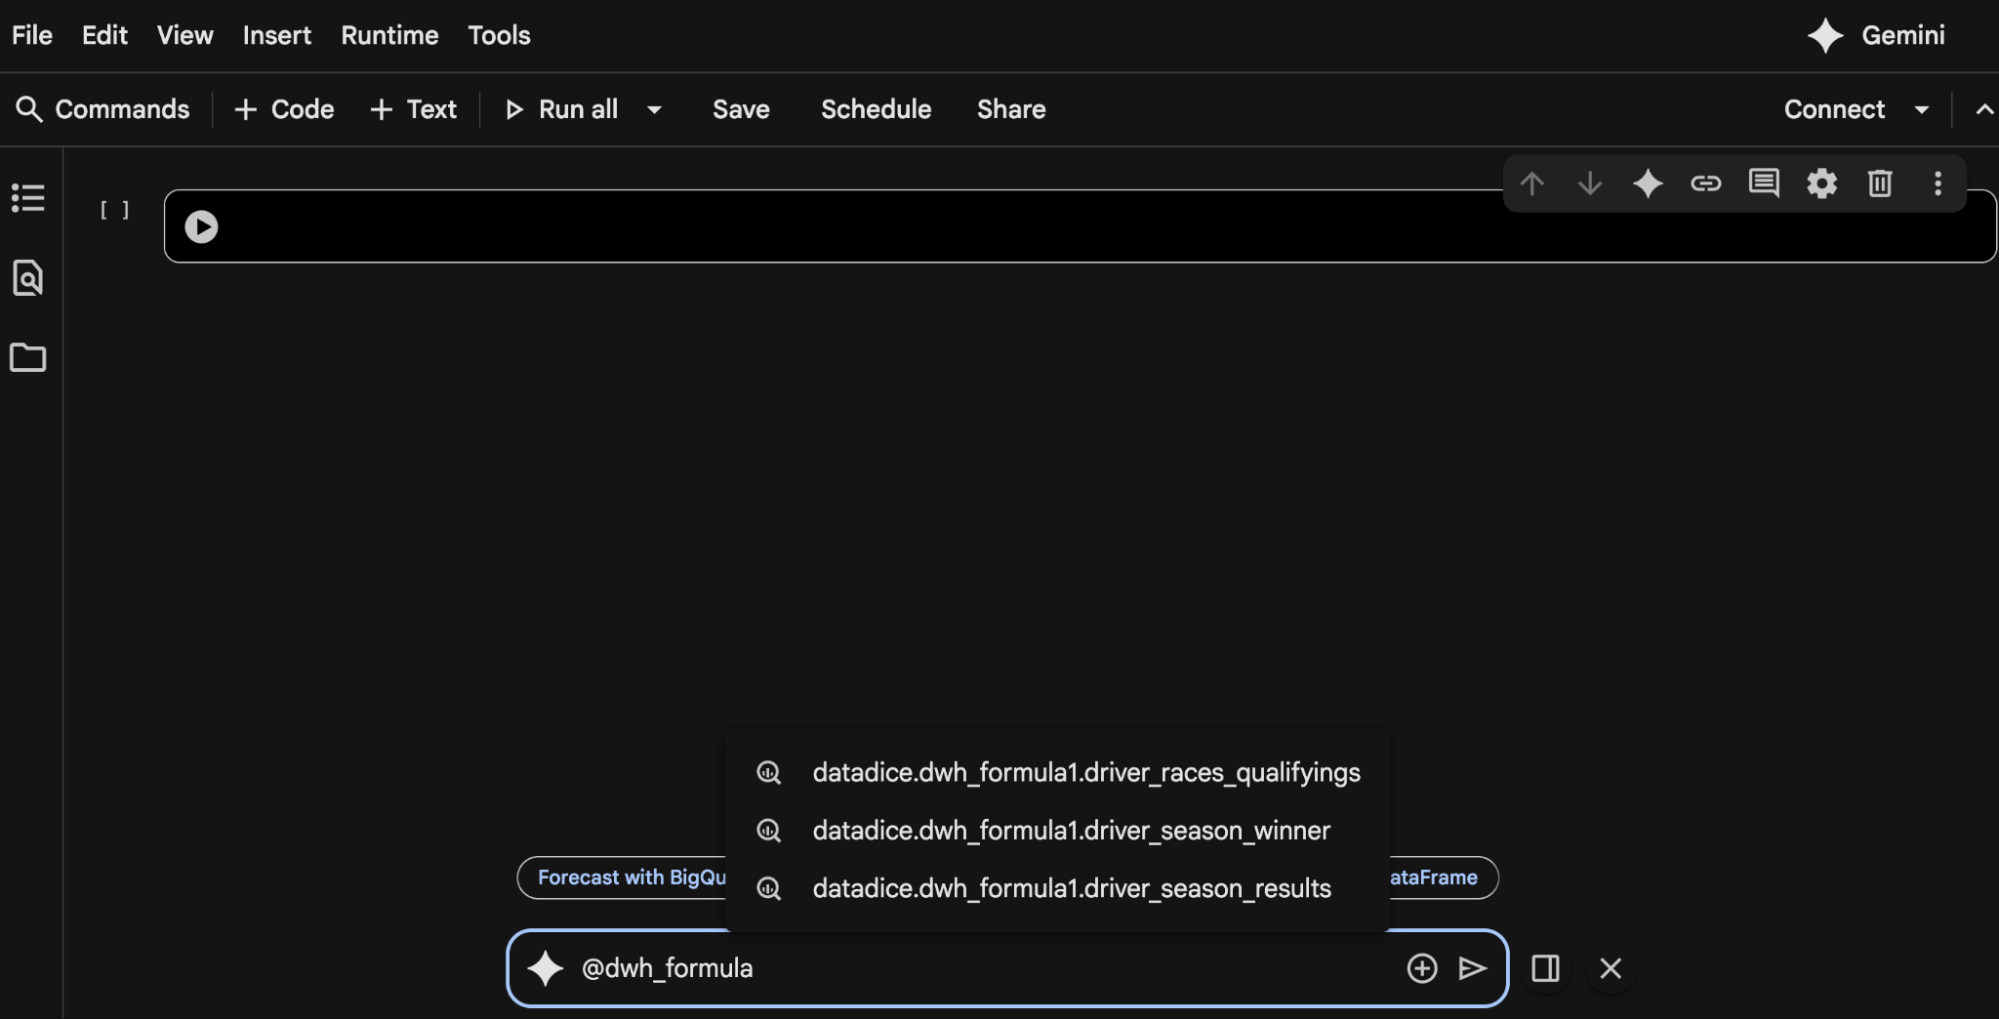Open the find and replace panel

point(27,279)
